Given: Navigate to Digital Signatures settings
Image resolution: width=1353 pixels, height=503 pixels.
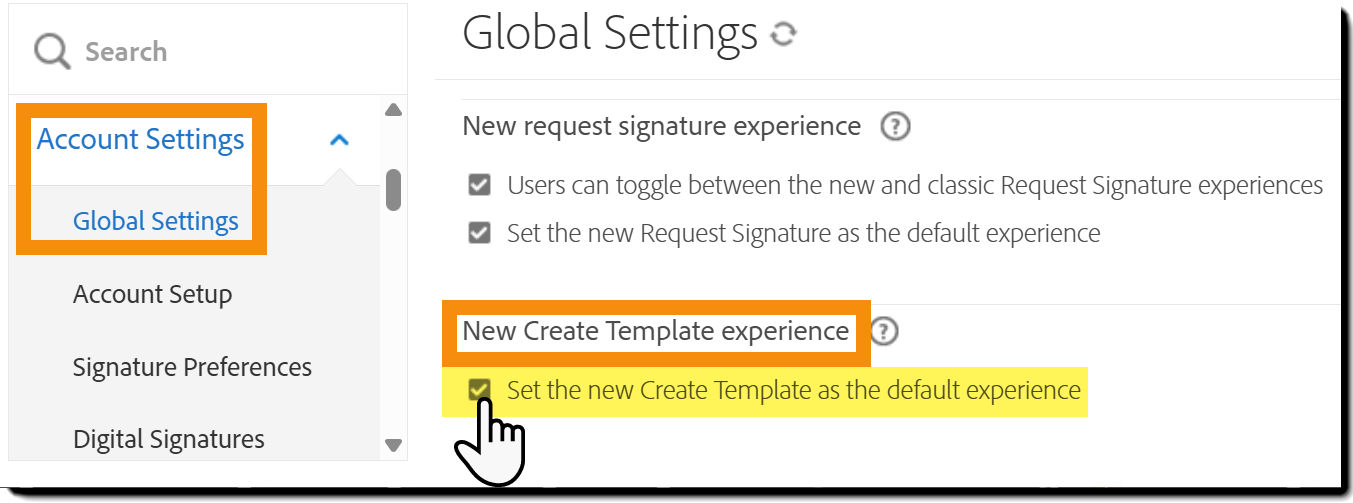Looking at the screenshot, I should [x=169, y=439].
